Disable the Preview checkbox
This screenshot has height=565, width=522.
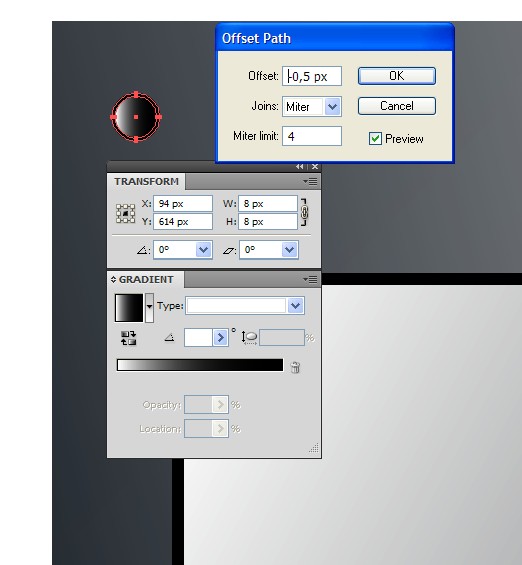coord(375,139)
